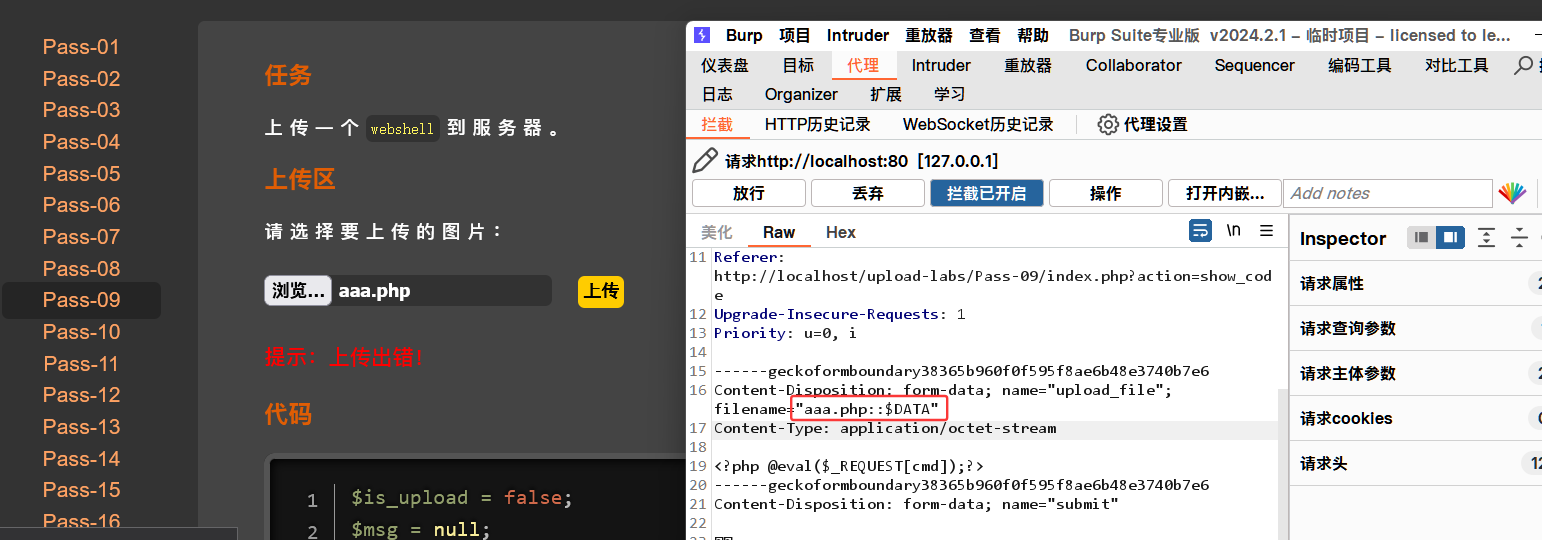Open Pass-05 in the sidebar

(x=81, y=173)
